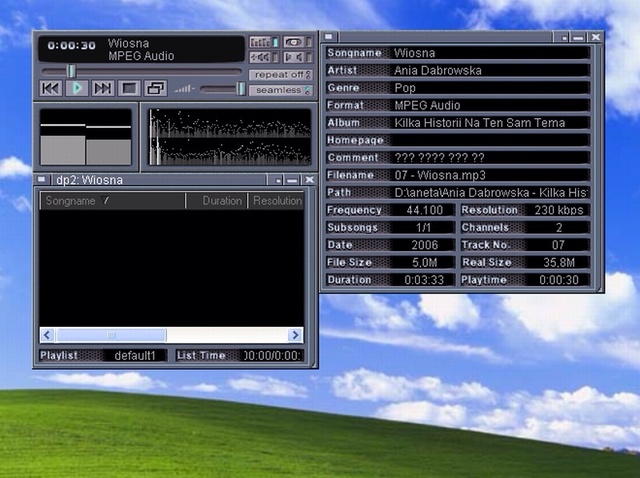Click the volume slider handle
640x478 pixels.
[241, 89]
